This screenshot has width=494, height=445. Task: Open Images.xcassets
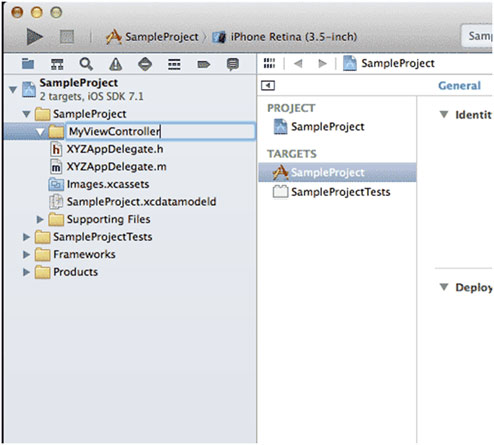point(108,184)
